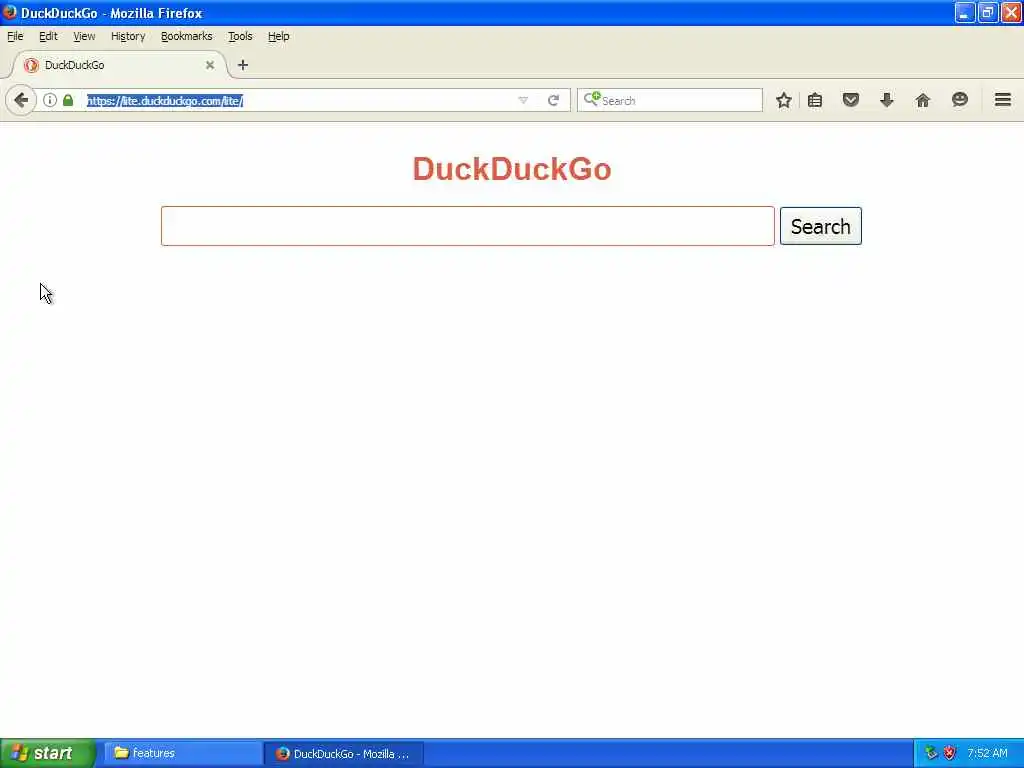Expand the URL bar history dropdown

523,101
